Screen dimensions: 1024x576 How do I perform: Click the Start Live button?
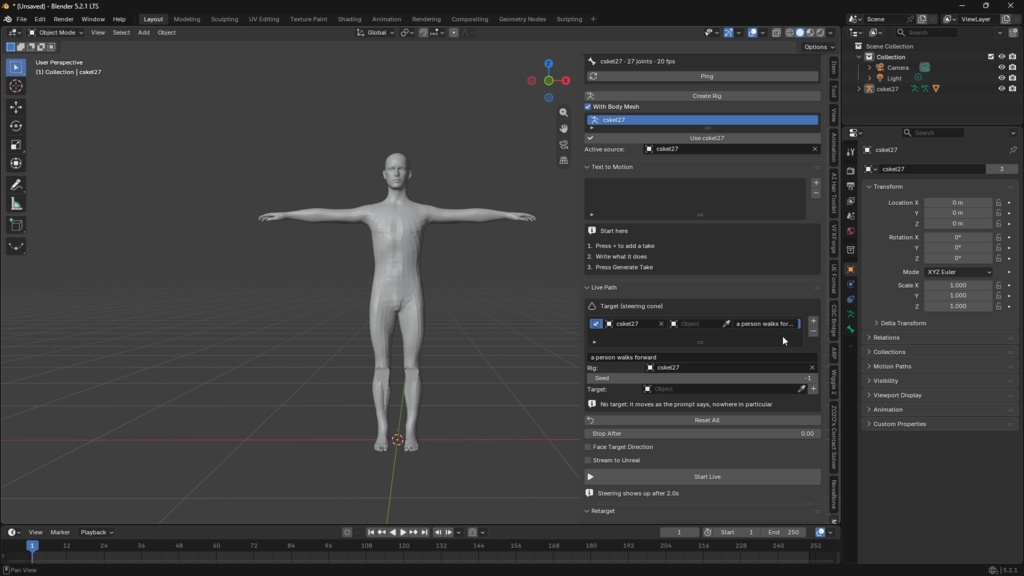tap(703, 477)
